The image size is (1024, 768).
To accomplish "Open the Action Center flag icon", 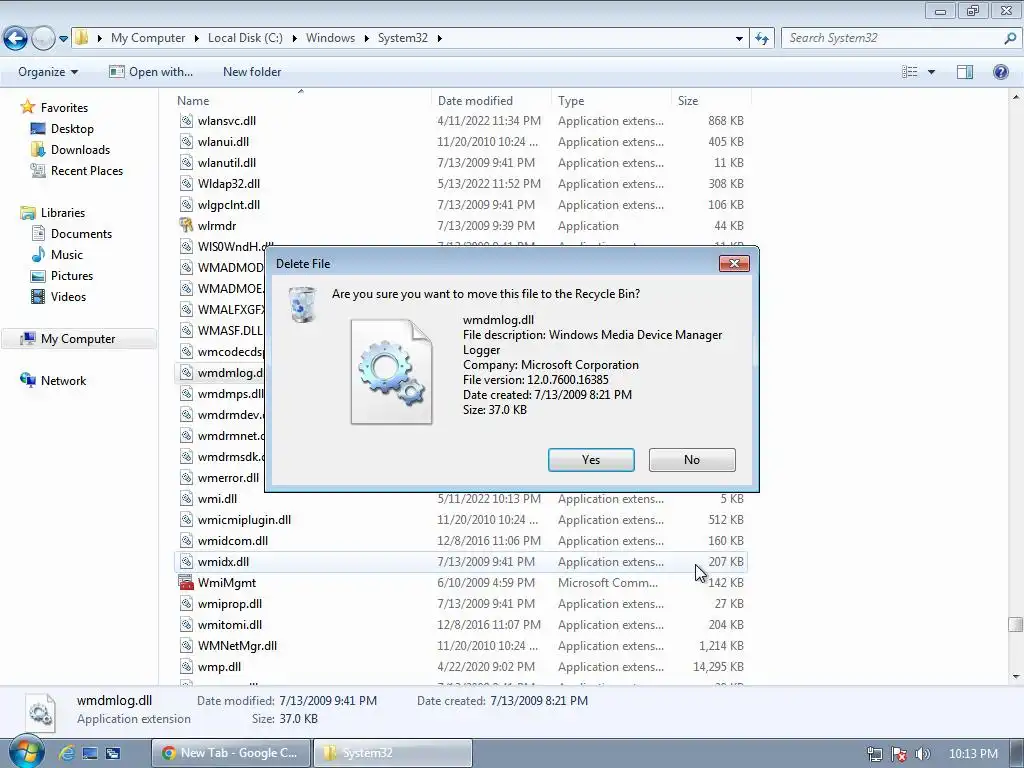I will (x=899, y=754).
